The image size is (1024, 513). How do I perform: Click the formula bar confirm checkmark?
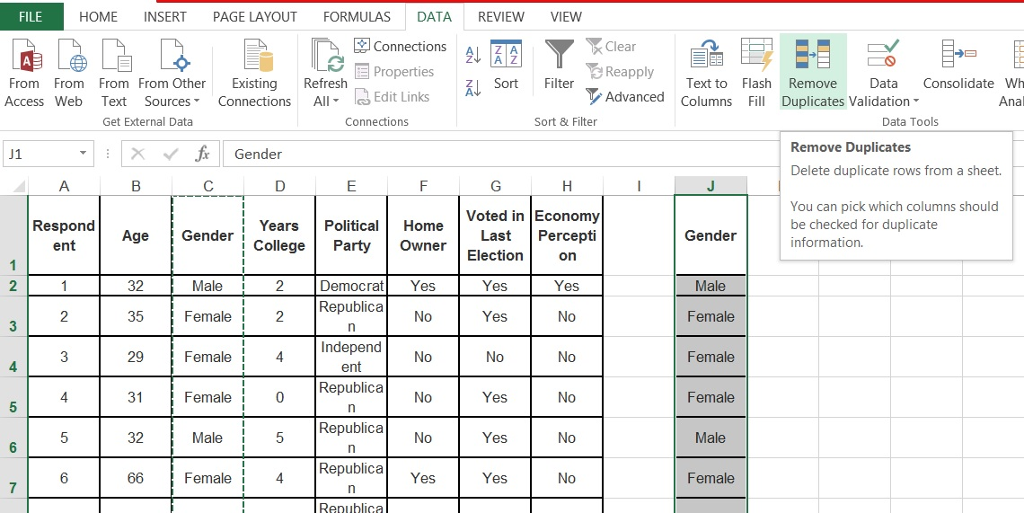tap(171, 154)
